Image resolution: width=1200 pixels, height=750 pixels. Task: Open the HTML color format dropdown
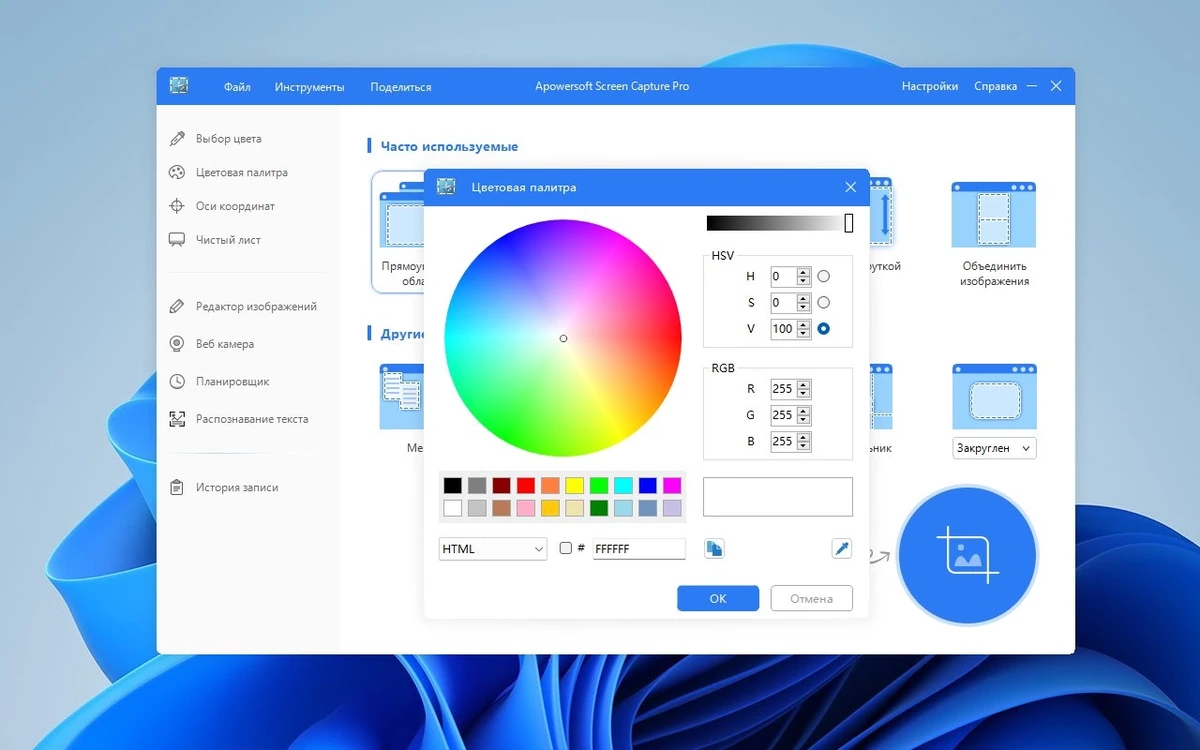pyautogui.click(x=493, y=549)
